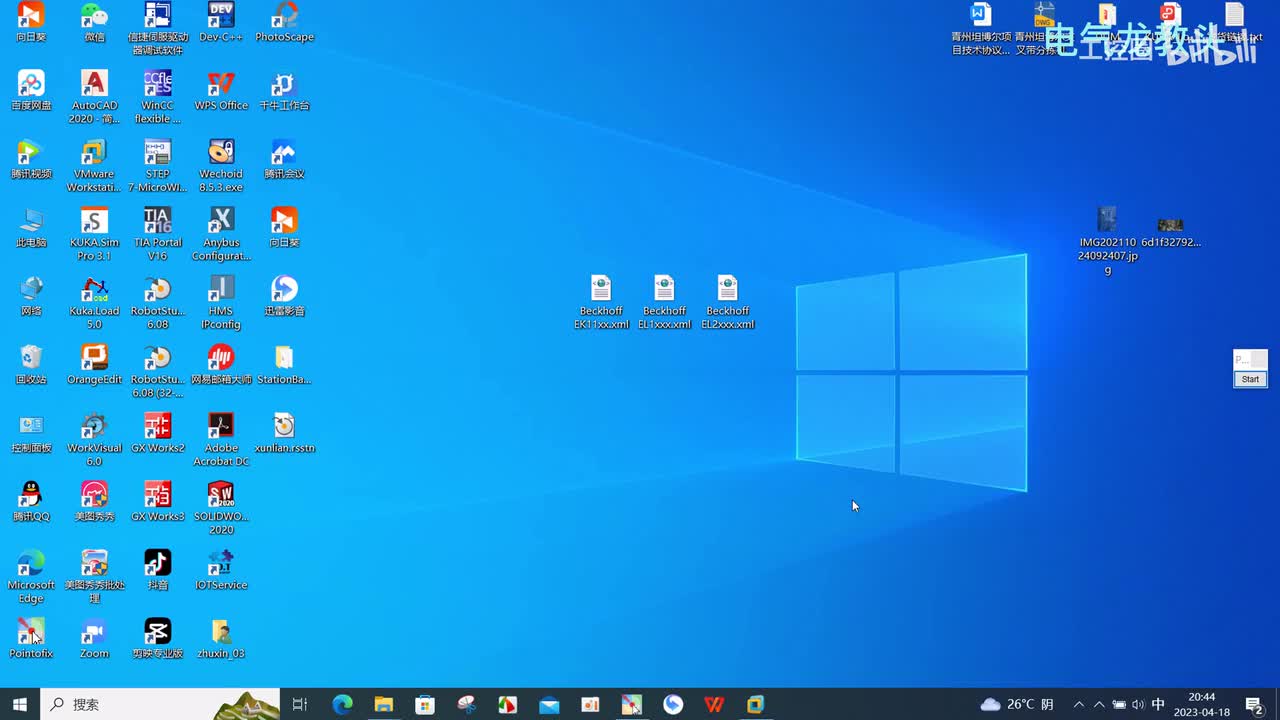
Task: Select the 腾讯视频 desktop icon
Action: tap(31, 159)
